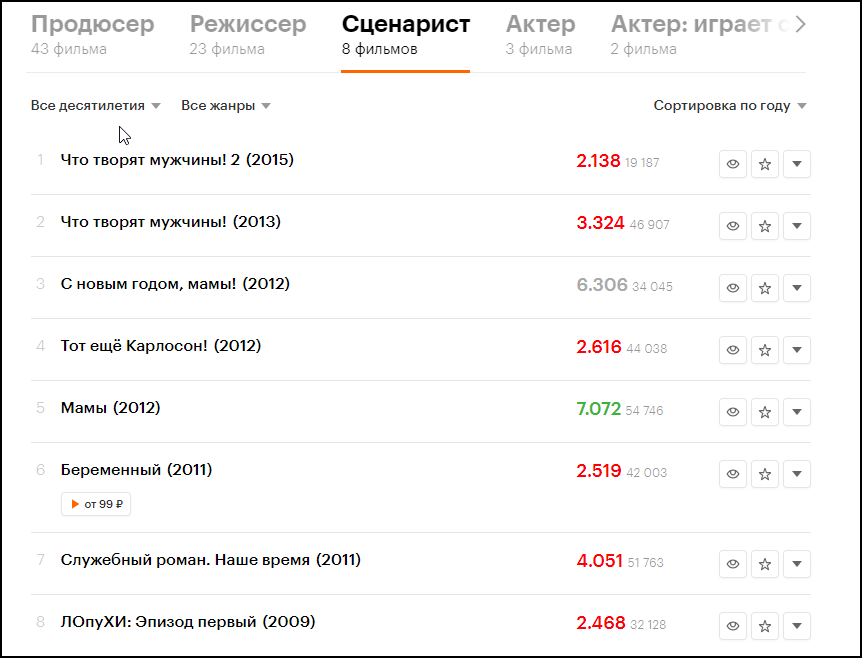Click star icon for "С новым годом, мамы!"

pos(765,288)
